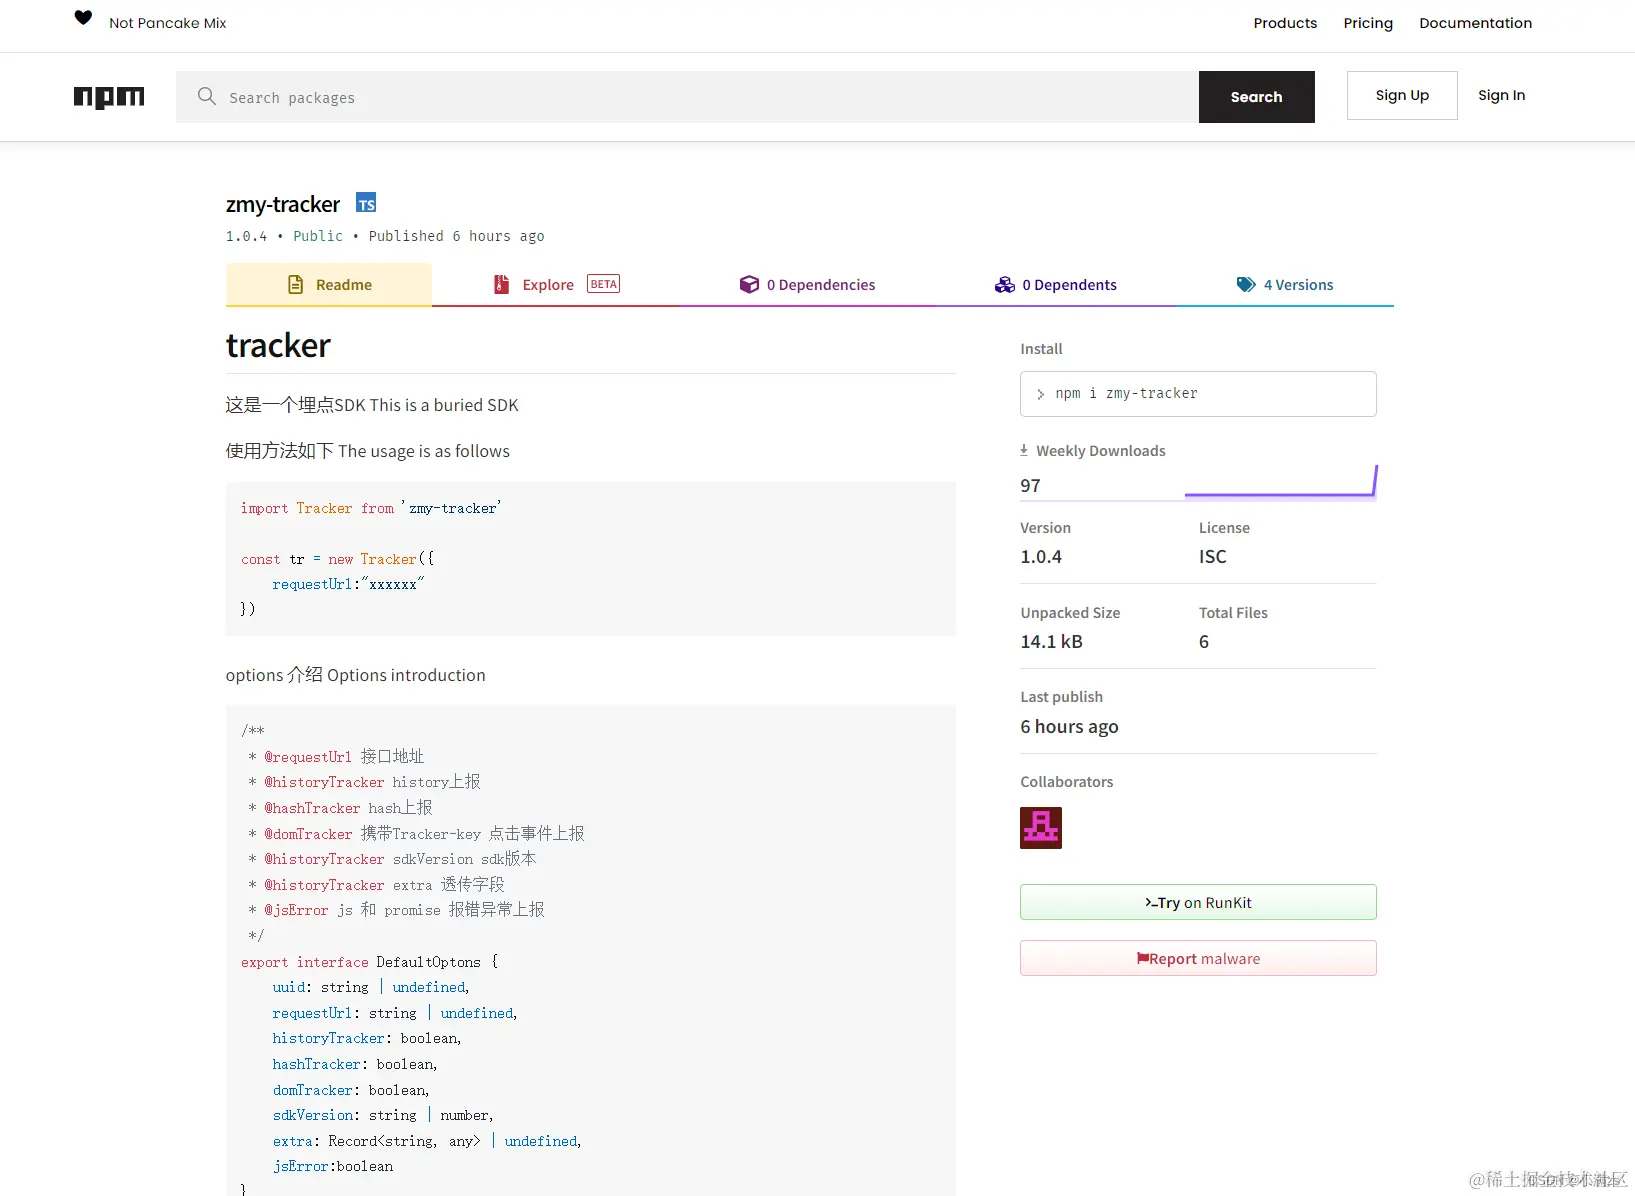Screen dimensions: 1635x1196
Task: Click the 'requestUrl:"xxxxxx"' code line
Action: [348, 584]
